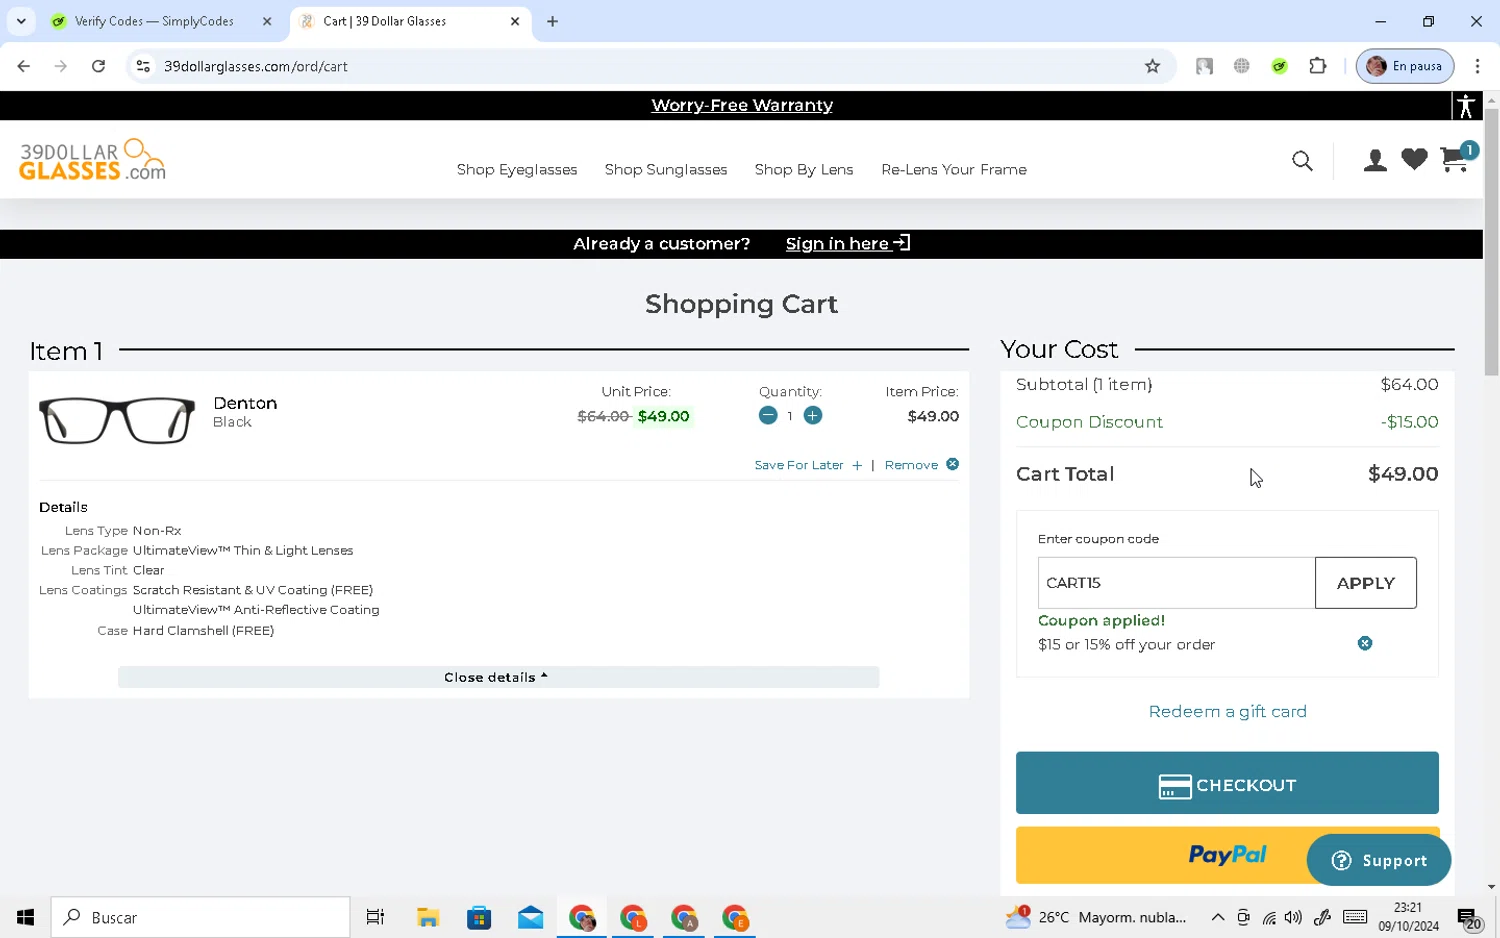Viewport: 1500px width, 938px height.
Task: Remove the Denton item from cart
Action: click(x=921, y=465)
